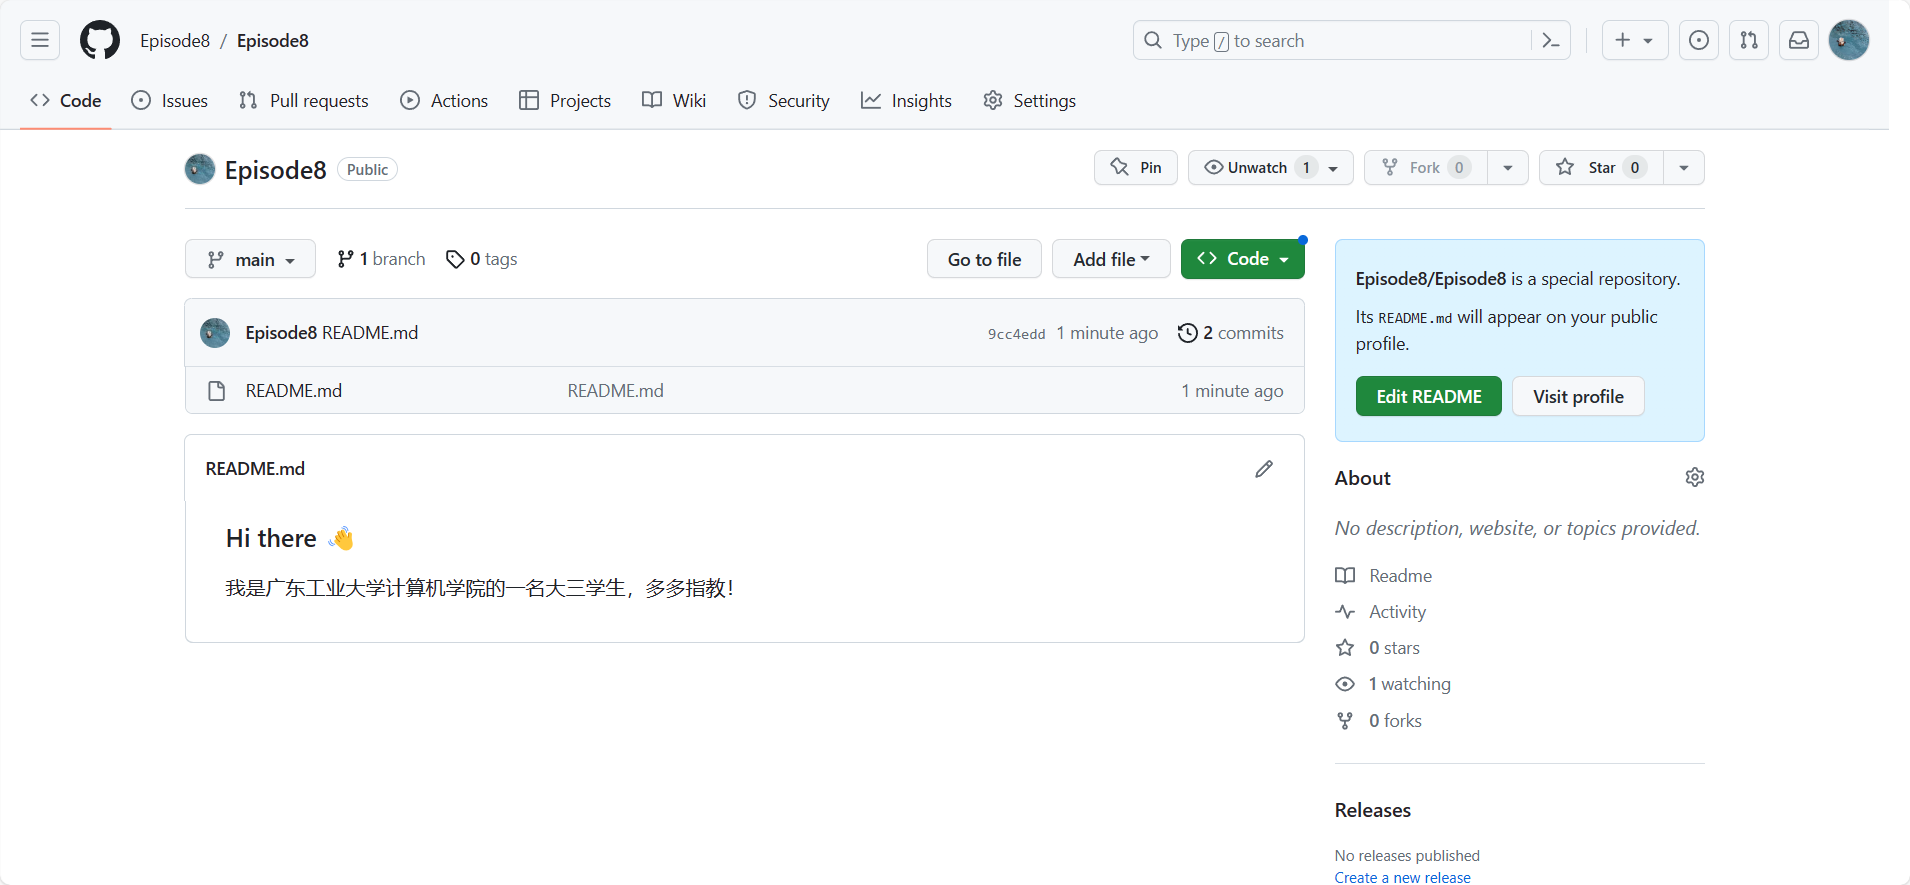Click the pulse icon next to Activity
The image size is (1910, 885).
pyautogui.click(x=1345, y=612)
